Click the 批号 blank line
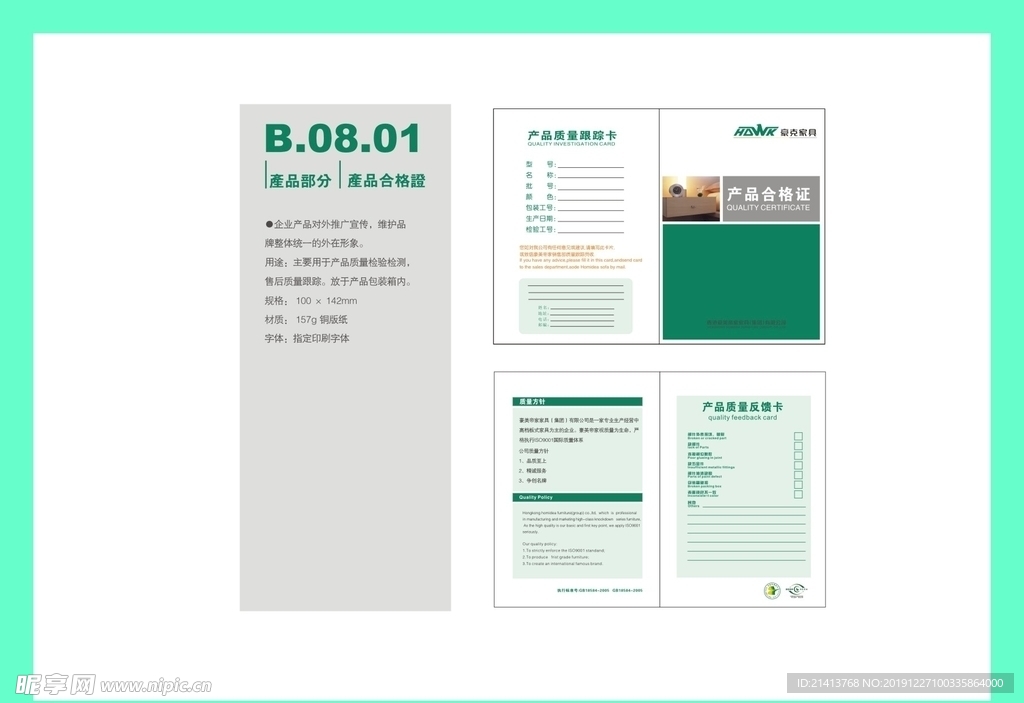The image size is (1024, 703). tap(590, 189)
